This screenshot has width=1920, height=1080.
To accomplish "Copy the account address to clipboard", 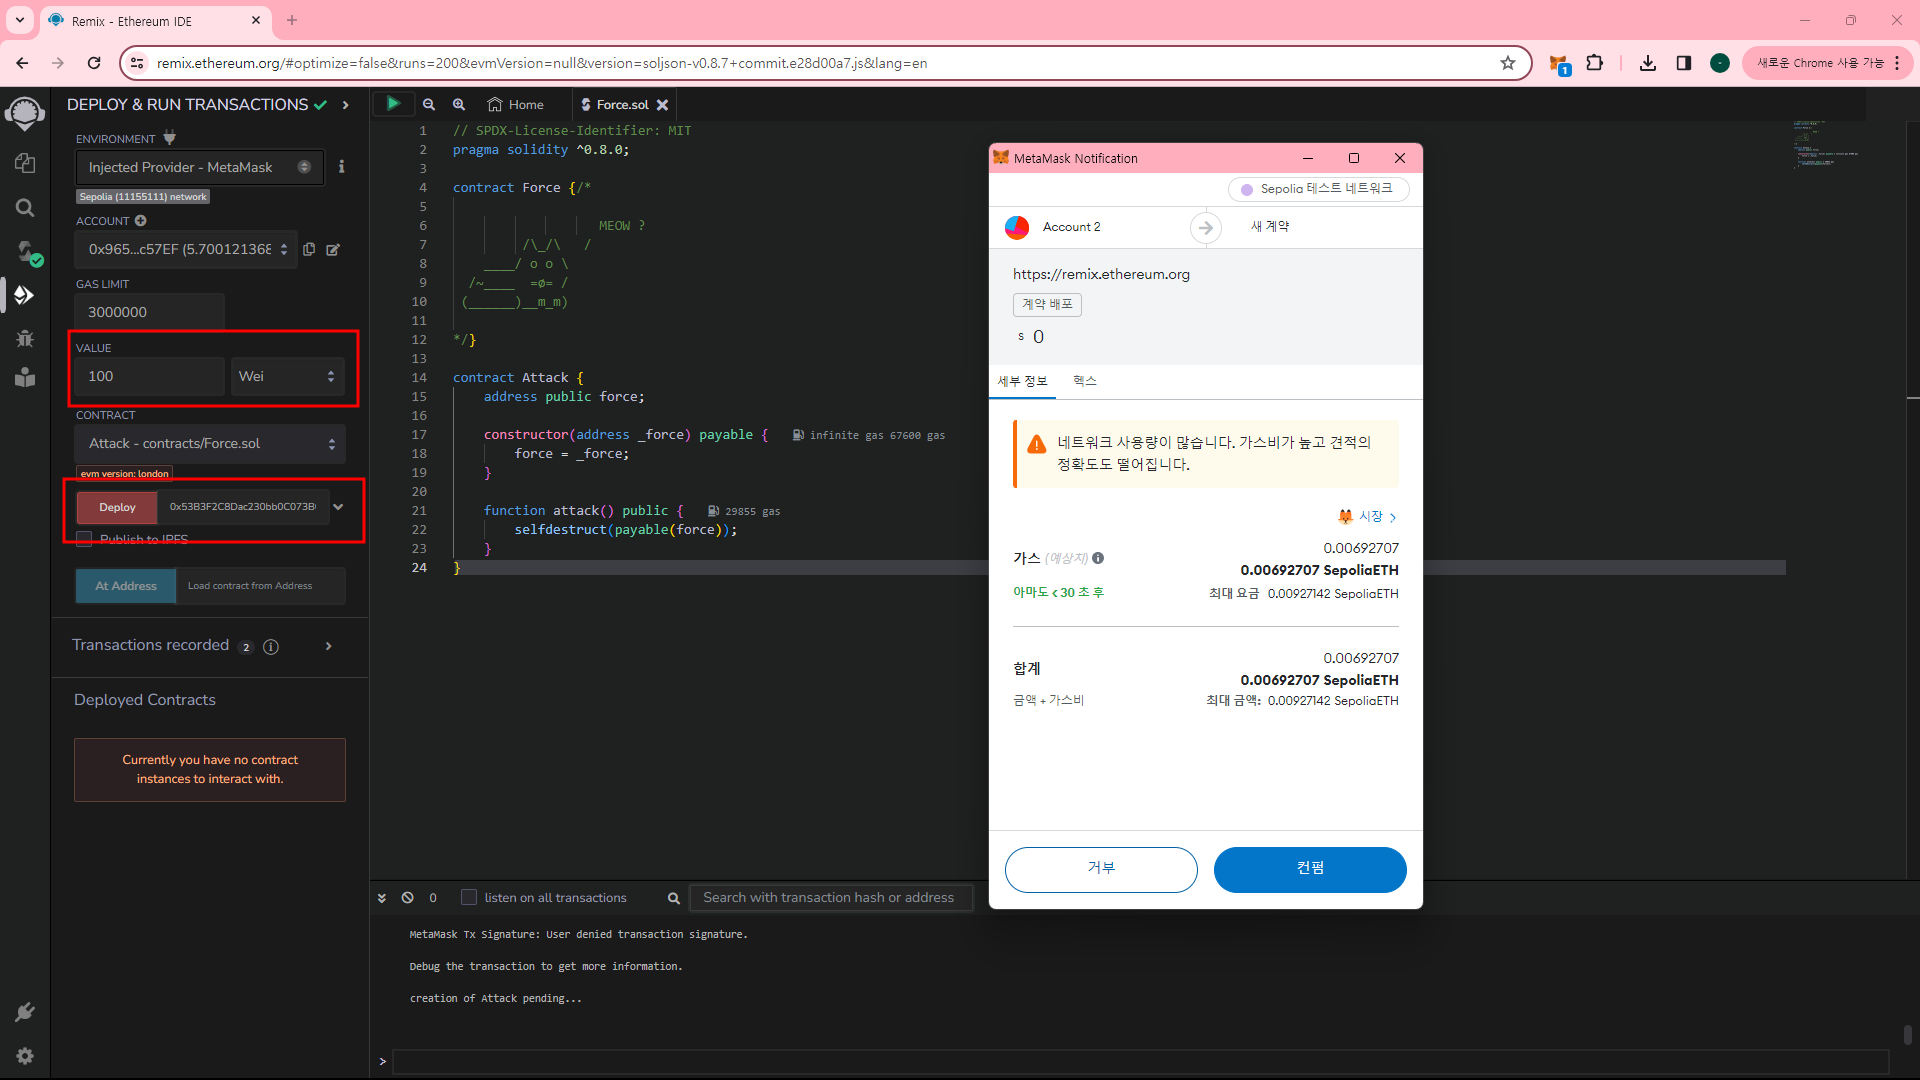I will pos(309,249).
